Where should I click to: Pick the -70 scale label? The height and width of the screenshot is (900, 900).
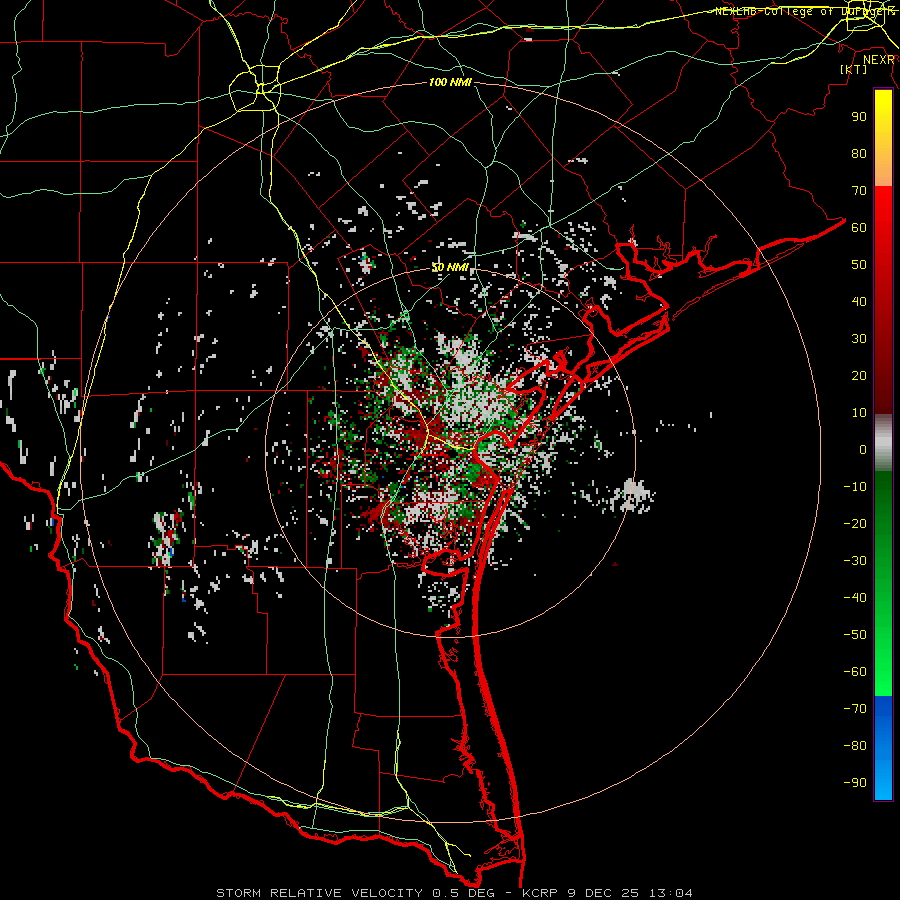coord(855,709)
